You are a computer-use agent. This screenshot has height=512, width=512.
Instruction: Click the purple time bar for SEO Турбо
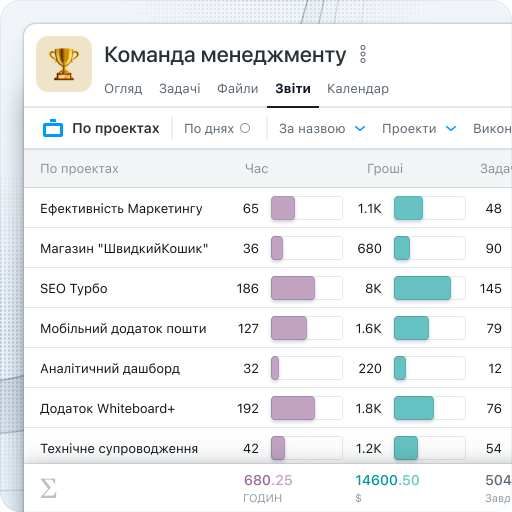click(293, 288)
